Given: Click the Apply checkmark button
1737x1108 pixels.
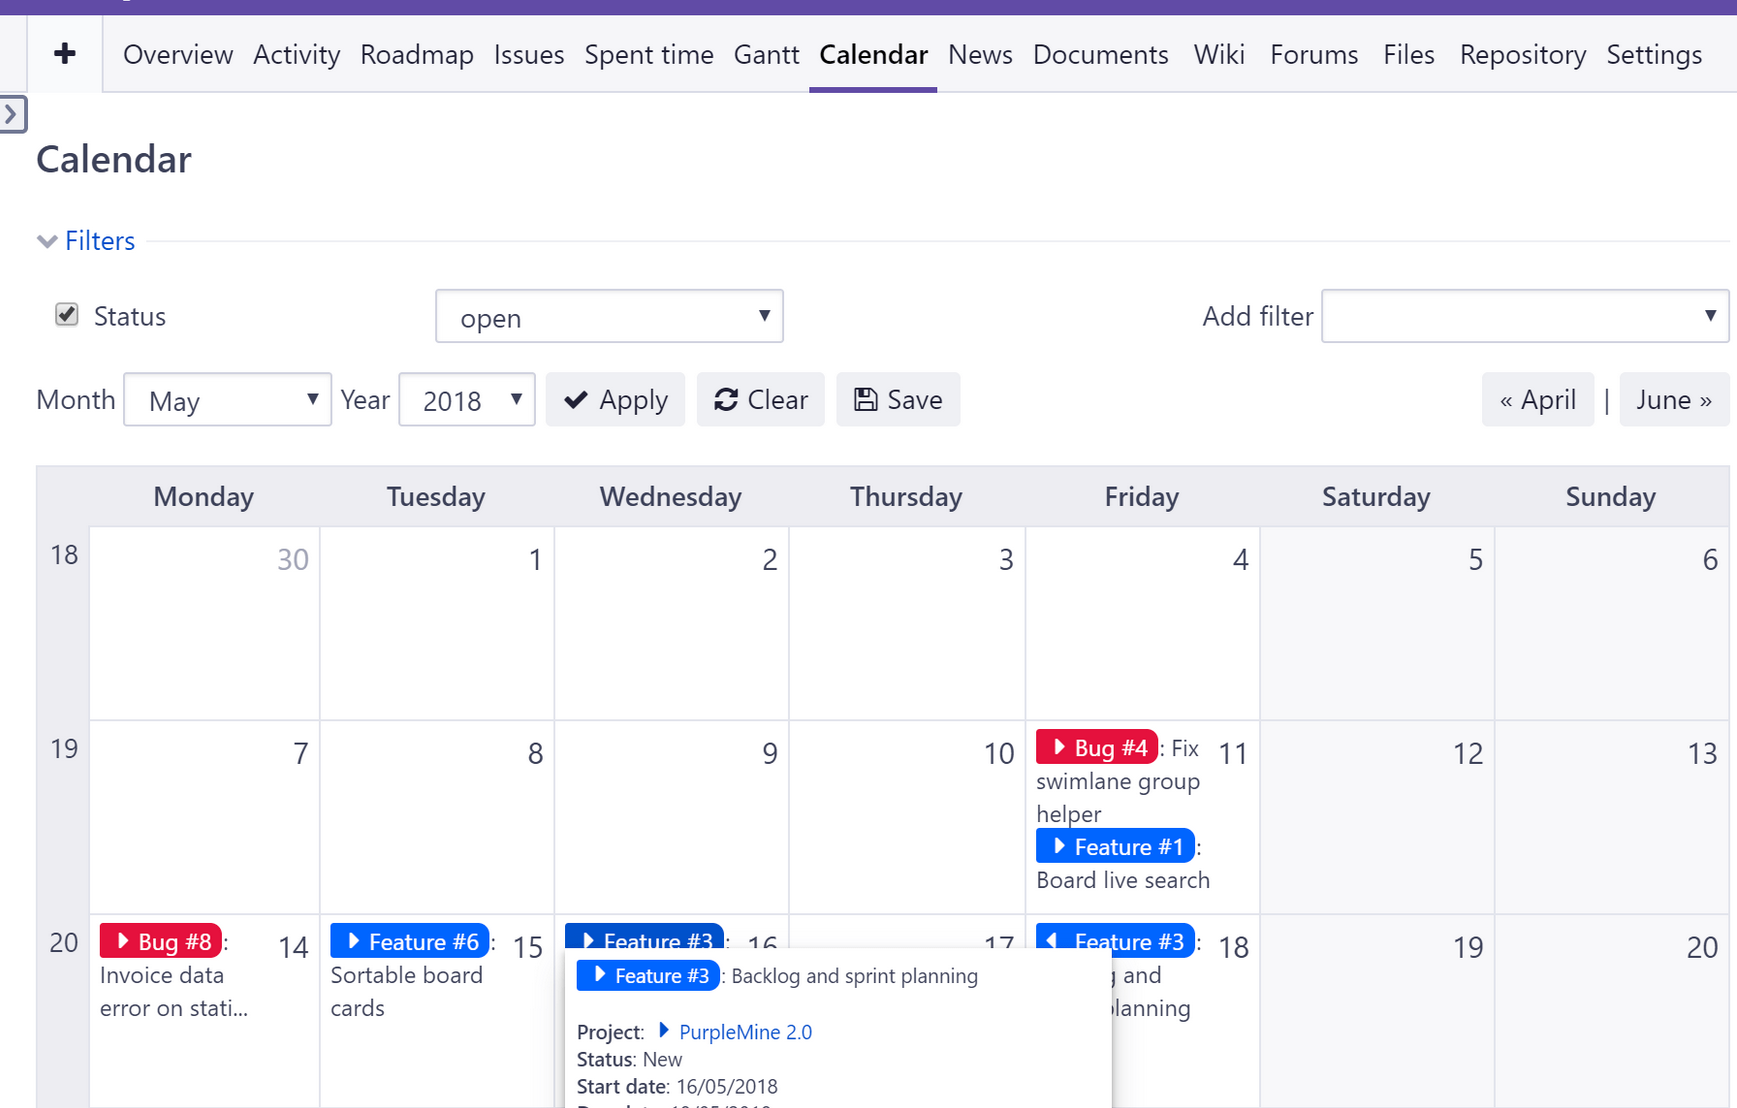Looking at the screenshot, I should (615, 400).
